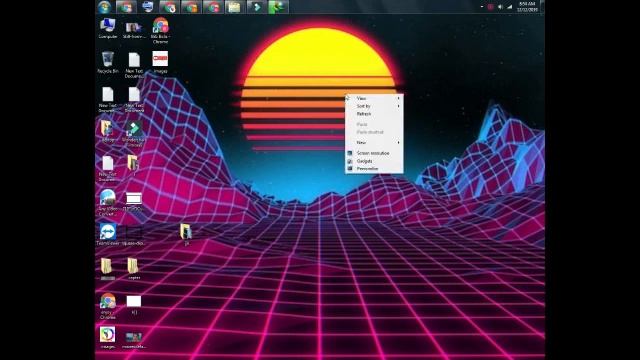Show hidden system tray icons arrow
Image resolution: width=640 pixels, height=360 pixels.
pyautogui.click(x=482, y=7)
